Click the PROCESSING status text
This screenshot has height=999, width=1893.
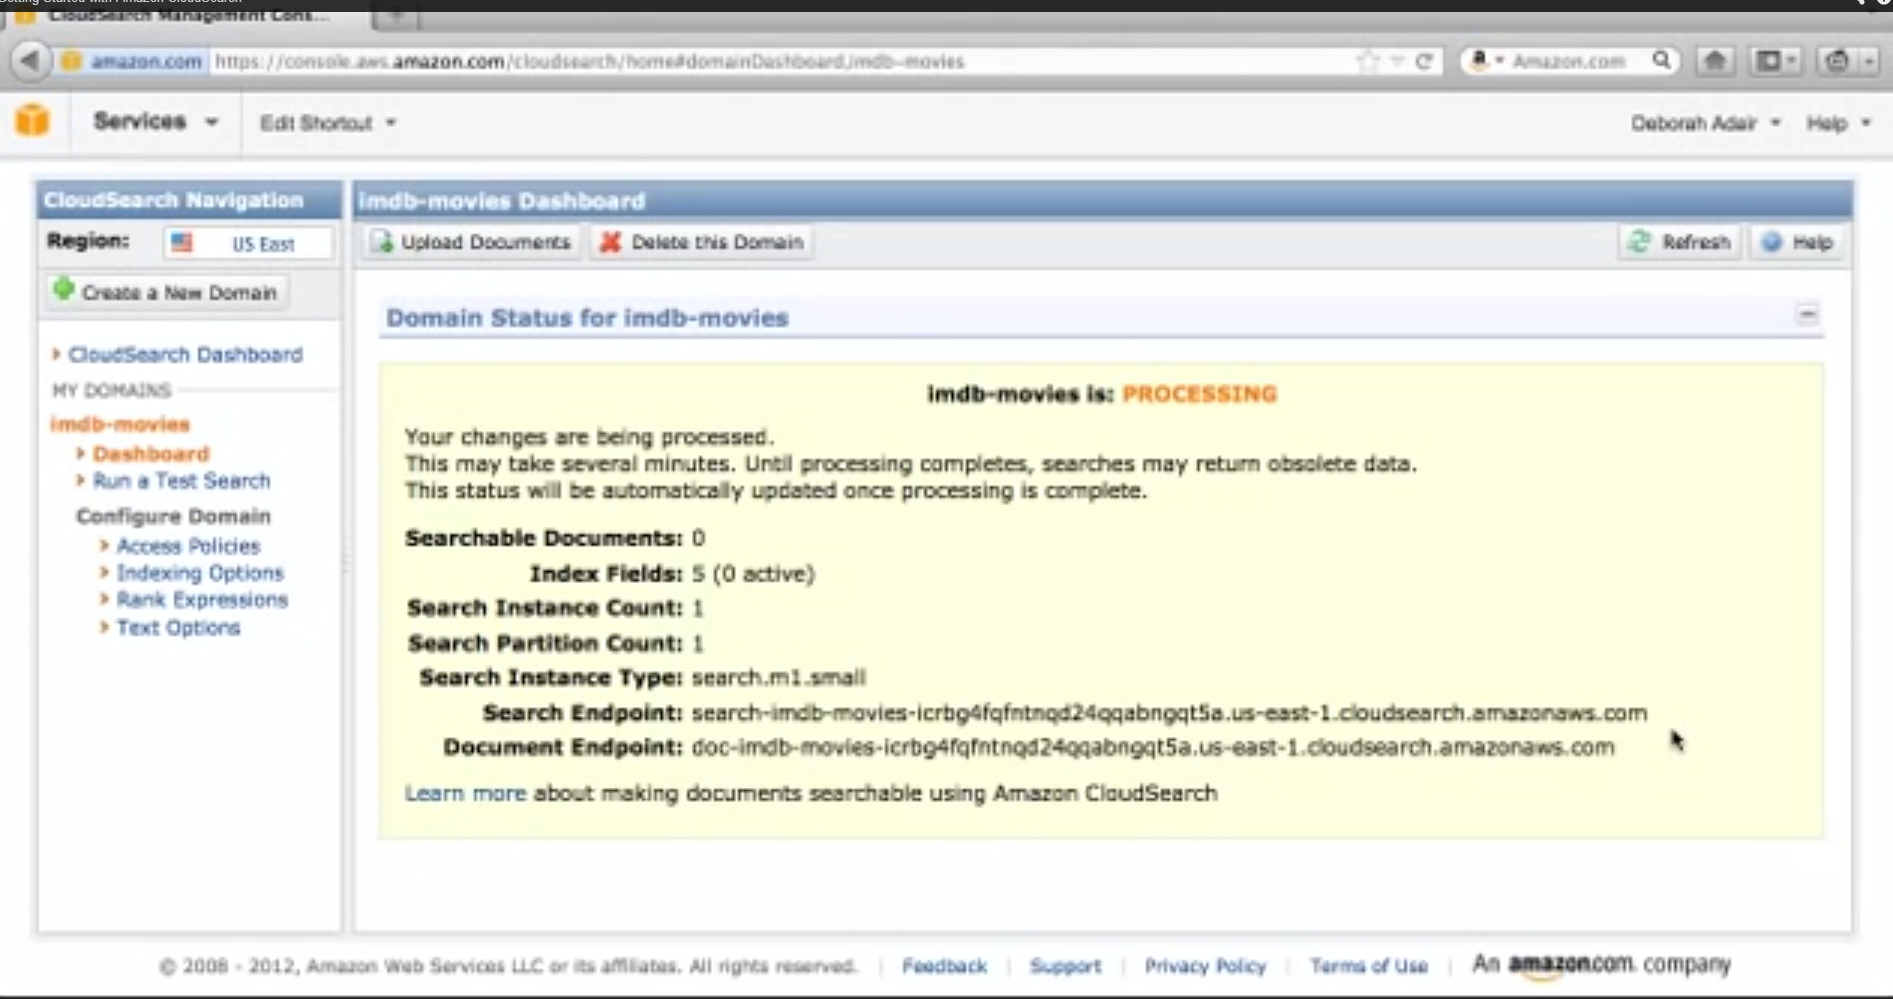point(1199,394)
